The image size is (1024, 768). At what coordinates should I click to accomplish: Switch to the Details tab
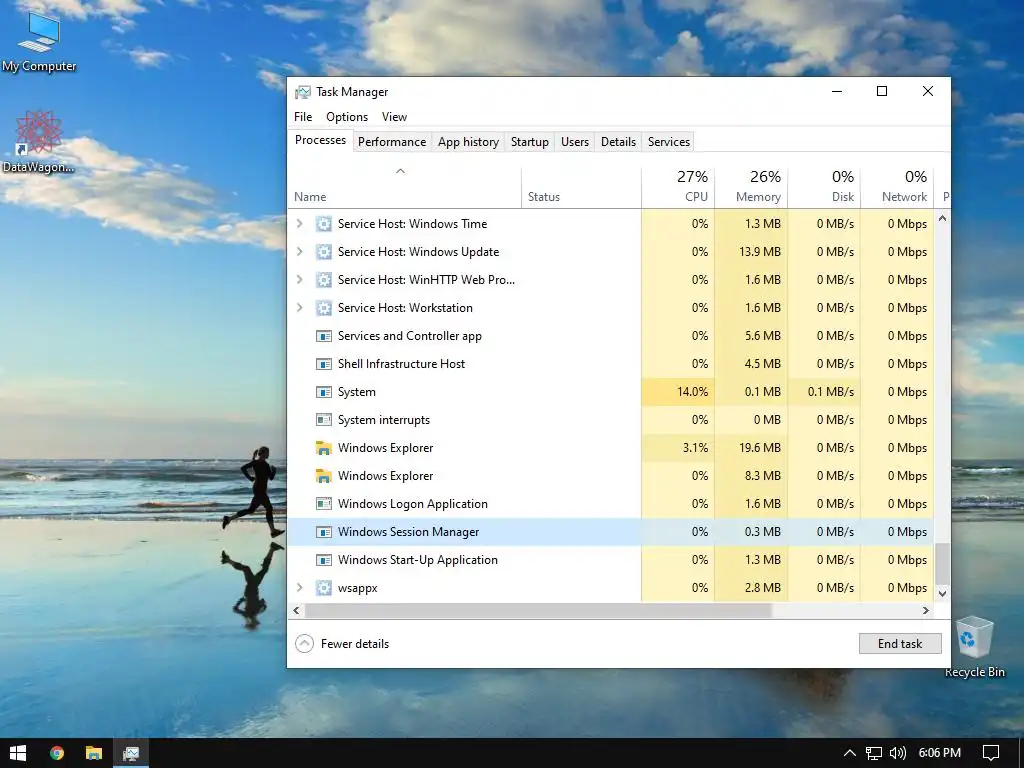pyautogui.click(x=618, y=142)
